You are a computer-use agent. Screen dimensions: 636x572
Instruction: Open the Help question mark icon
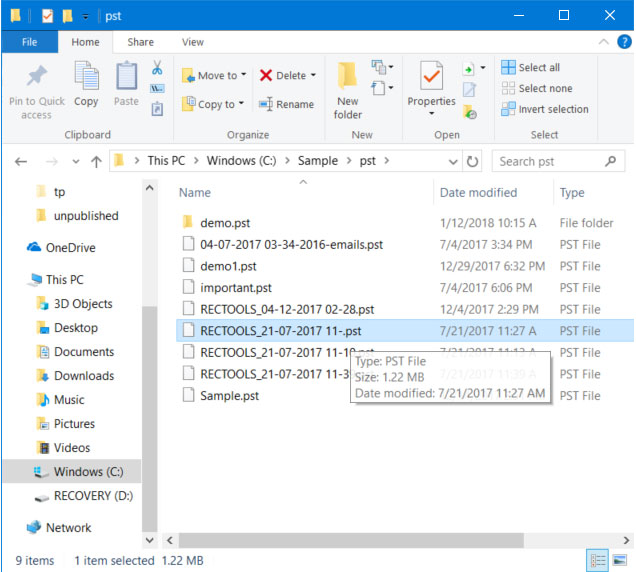point(624,42)
